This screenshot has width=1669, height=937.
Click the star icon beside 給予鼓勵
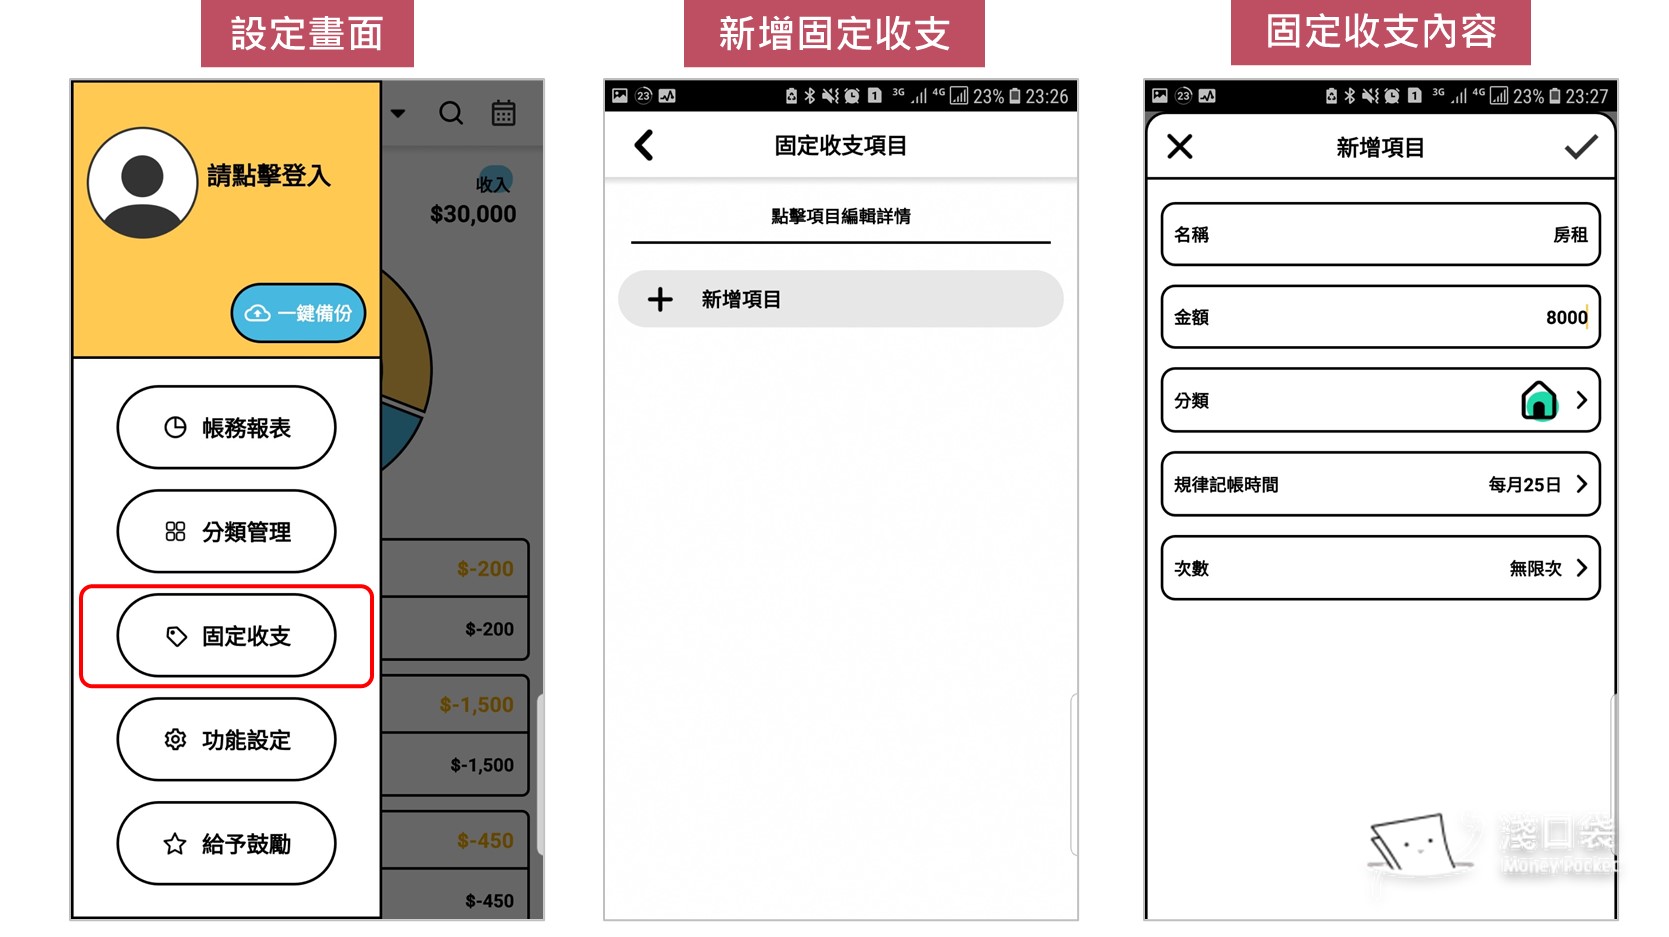click(175, 844)
